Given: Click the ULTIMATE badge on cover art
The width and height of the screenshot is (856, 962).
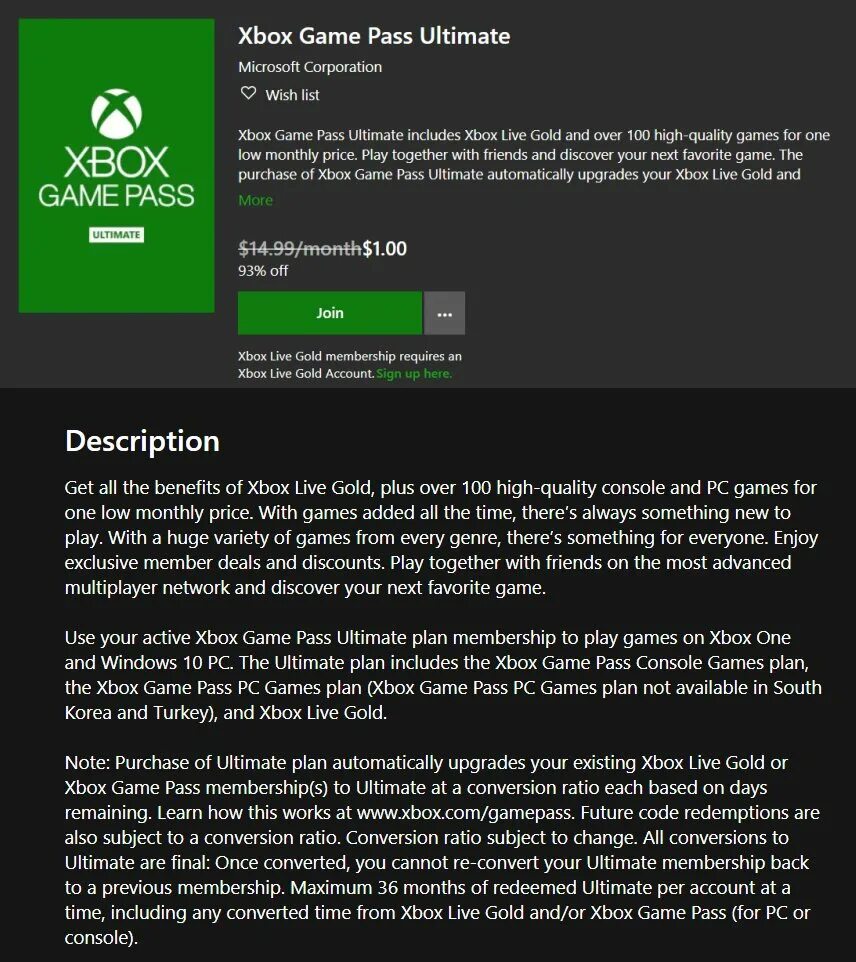Looking at the screenshot, I should pos(116,235).
